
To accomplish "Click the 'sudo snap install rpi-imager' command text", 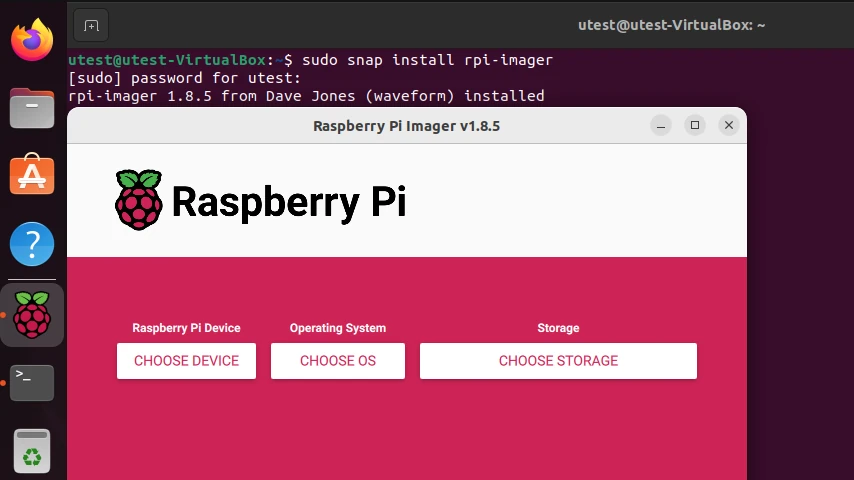I will click(428, 60).
